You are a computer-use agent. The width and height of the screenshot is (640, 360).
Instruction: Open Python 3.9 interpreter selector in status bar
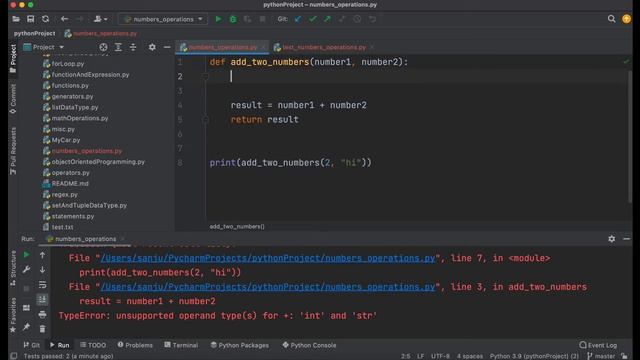pyautogui.click(x=534, y=356)
